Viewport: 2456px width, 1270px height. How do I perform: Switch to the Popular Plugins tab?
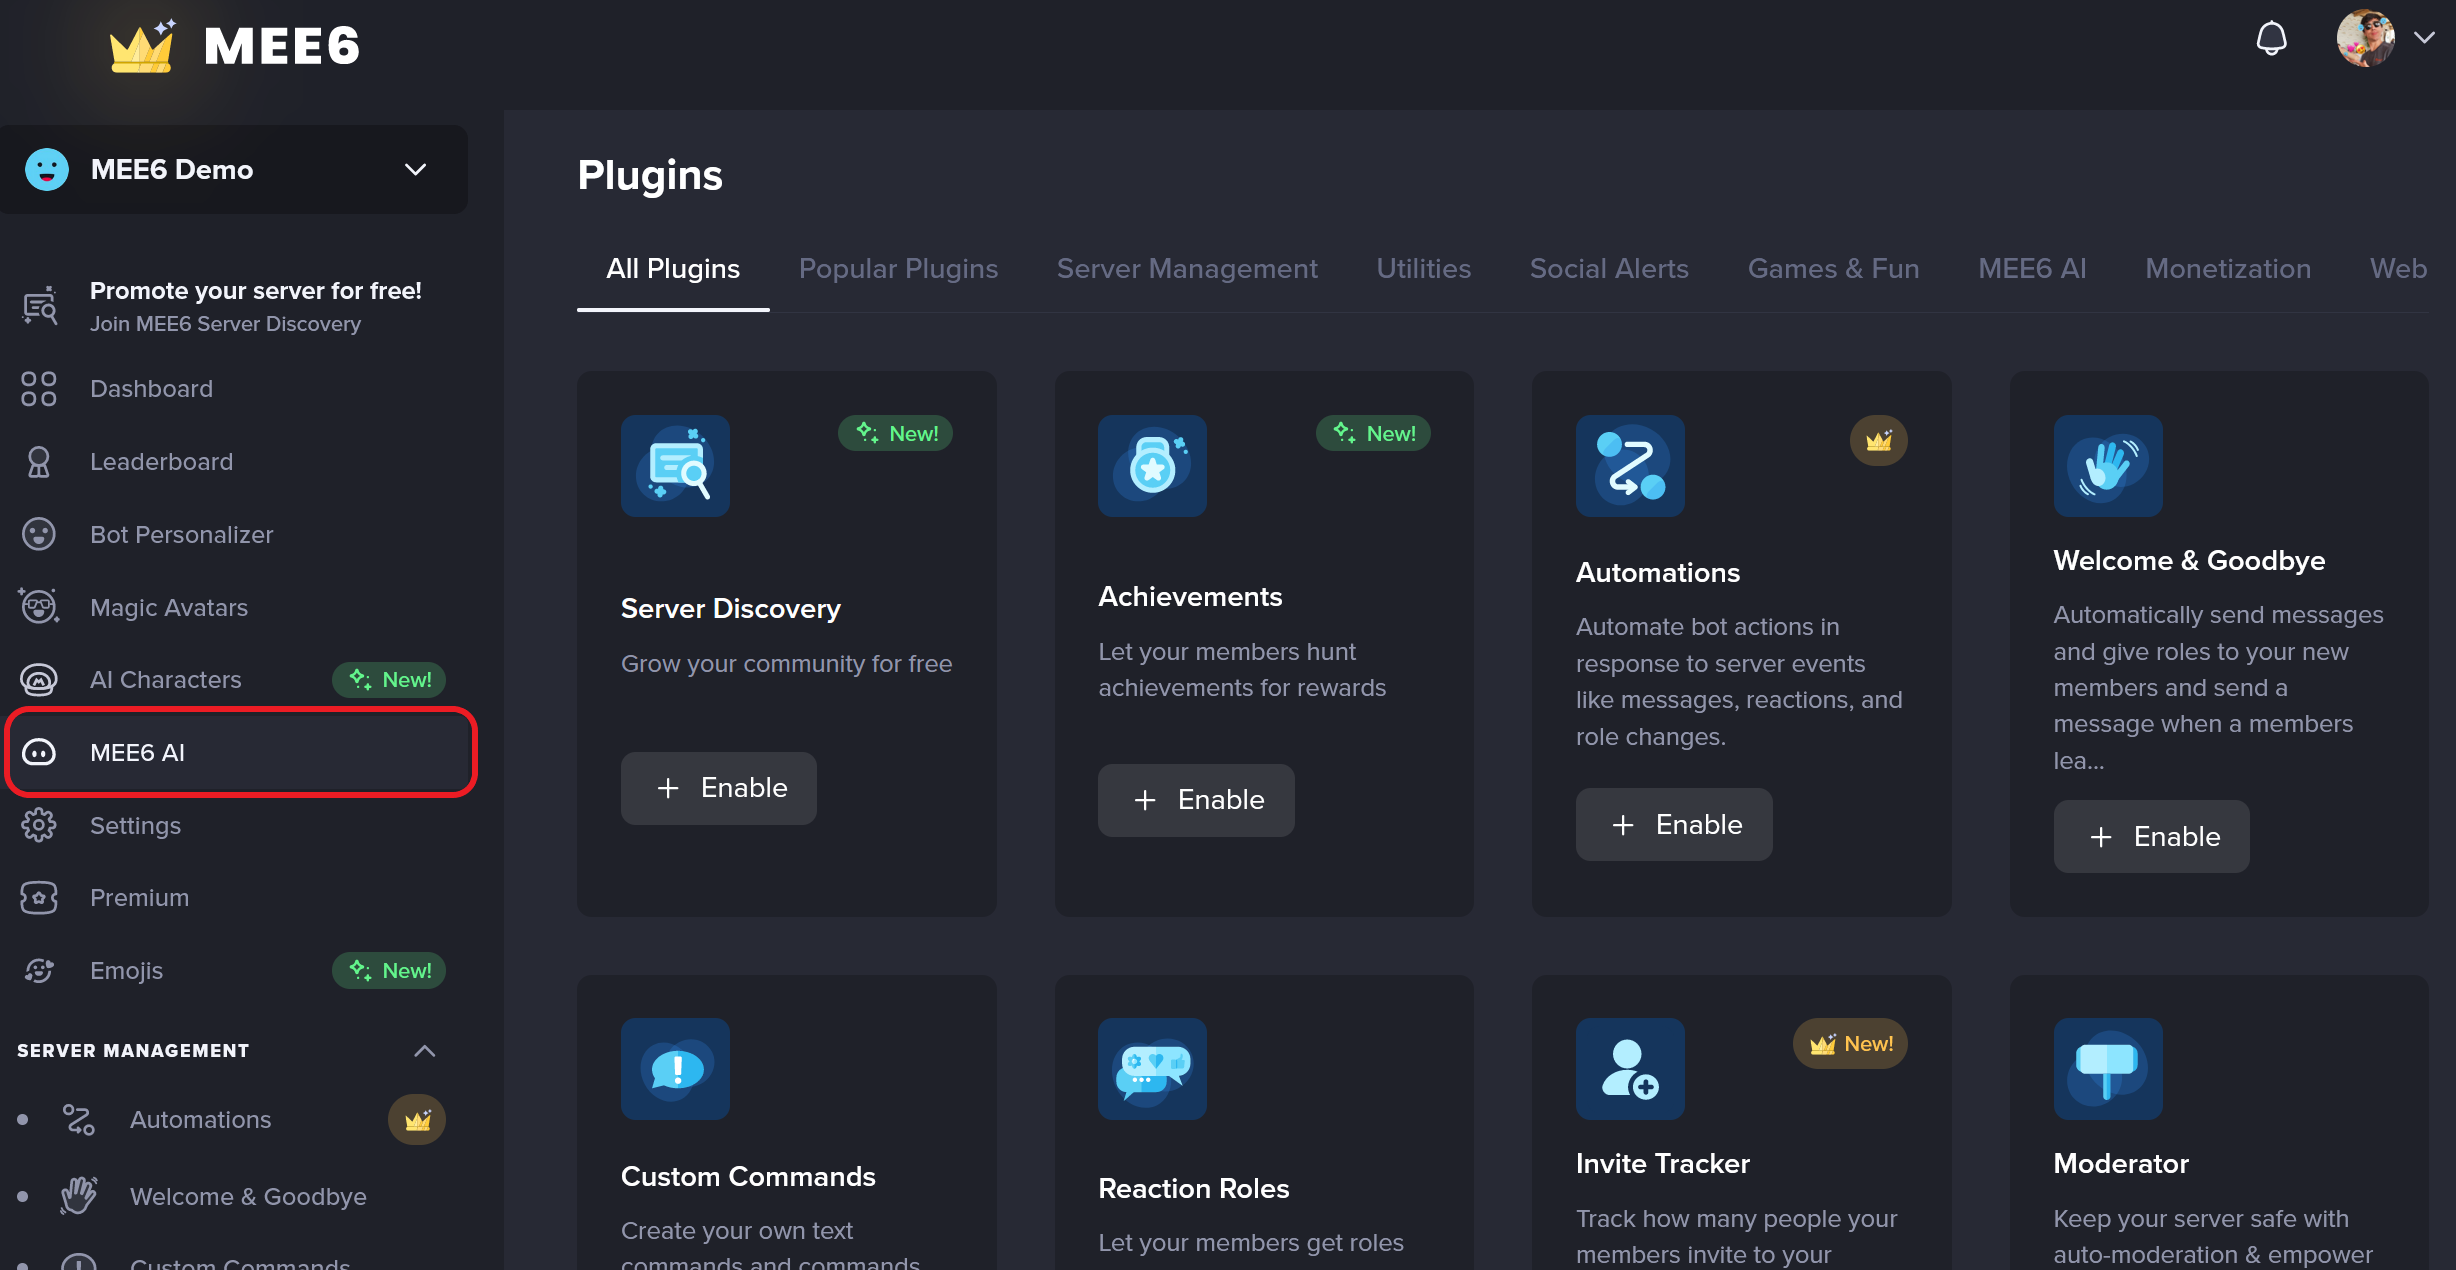pyautogui.click(x=897, y=268)
